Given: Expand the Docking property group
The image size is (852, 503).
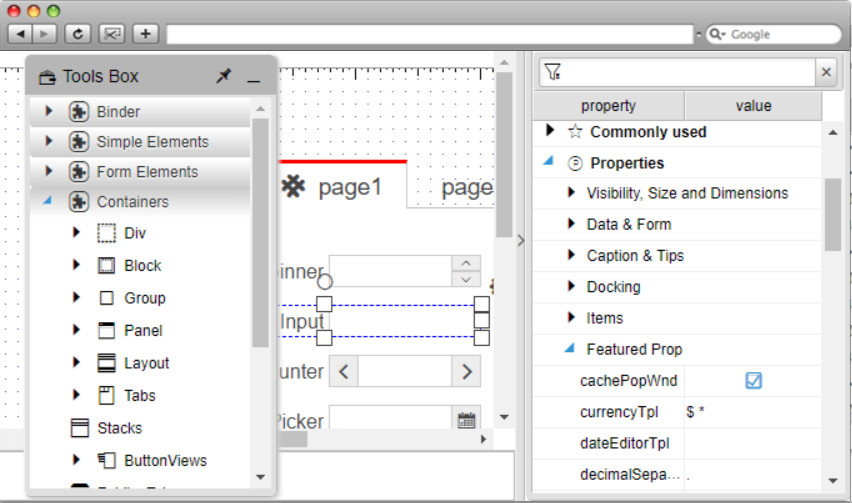Looking at the screenshot, I should pyautogui.click(x=571, y=286).
